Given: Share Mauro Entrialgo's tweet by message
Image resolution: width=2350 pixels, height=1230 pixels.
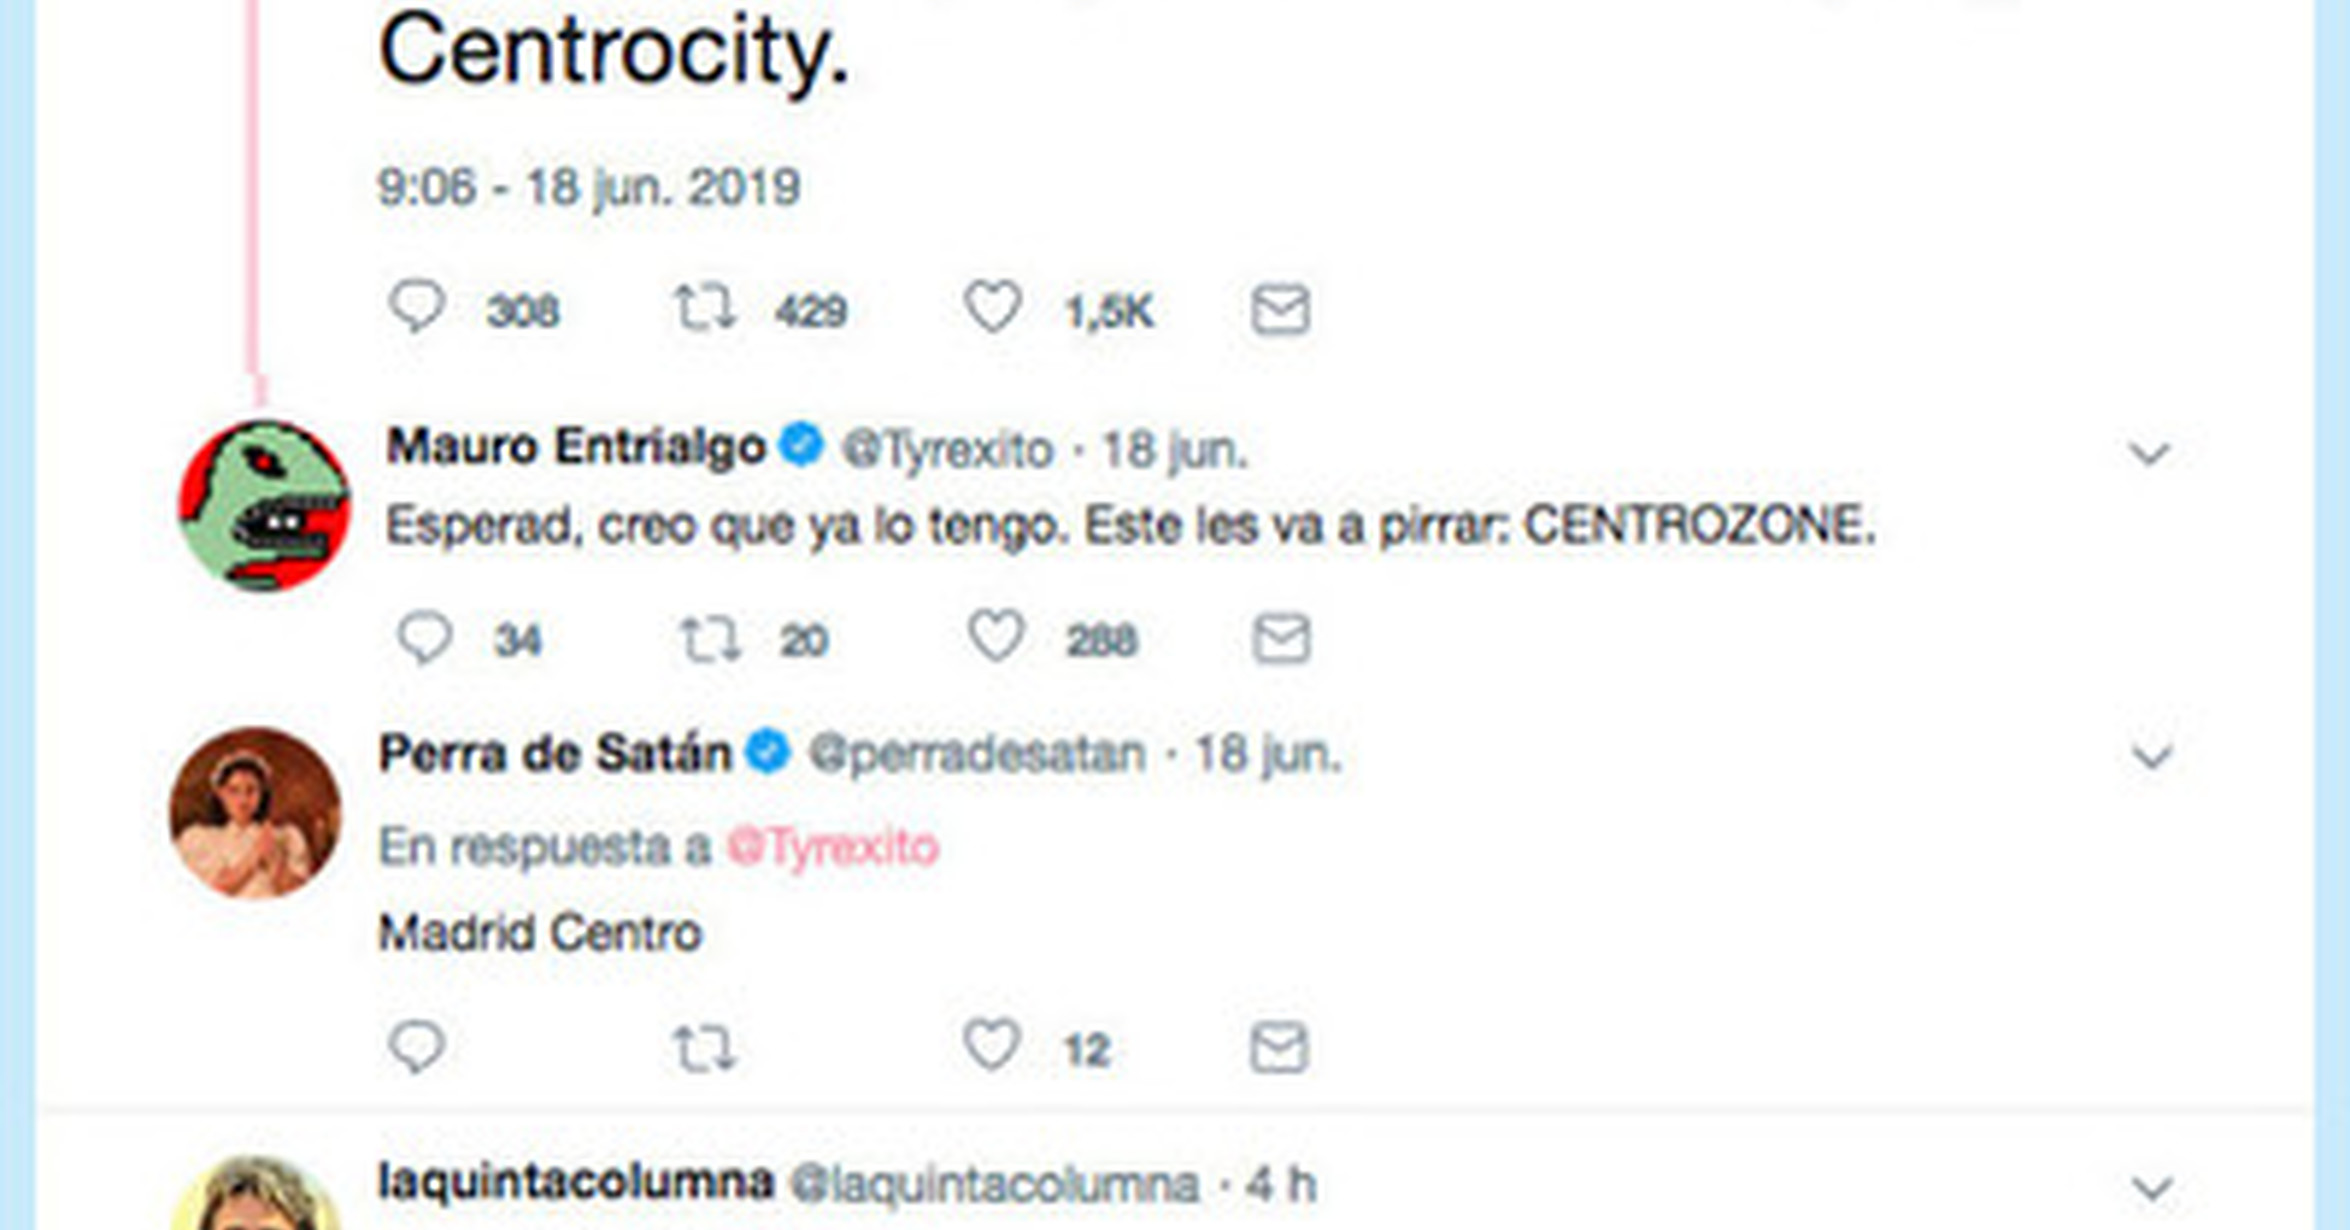Looking at the screenshot, I should [x=1281, y=638].
